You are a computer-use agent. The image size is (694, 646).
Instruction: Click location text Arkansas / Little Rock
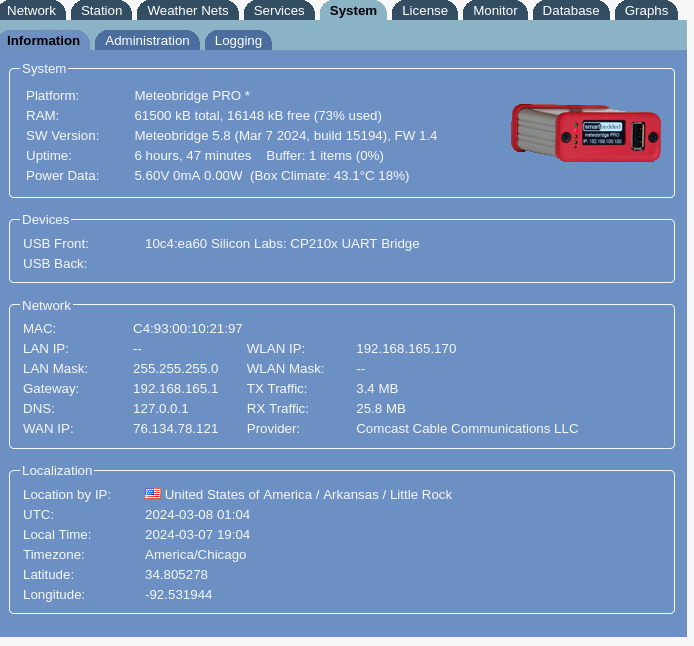(x=387, y=494)
